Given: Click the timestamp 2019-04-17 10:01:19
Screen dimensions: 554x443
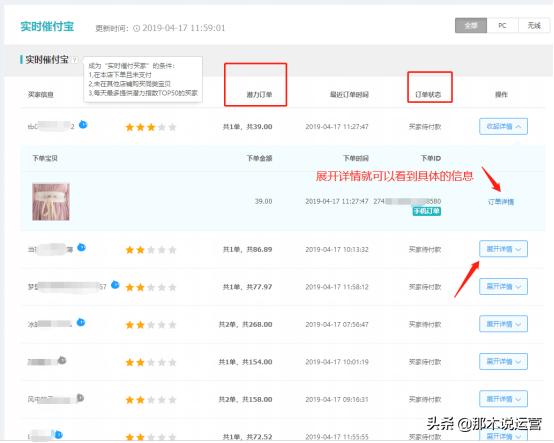Looking at the screenshot, I should pyautogui.click(x=337, y=362).
